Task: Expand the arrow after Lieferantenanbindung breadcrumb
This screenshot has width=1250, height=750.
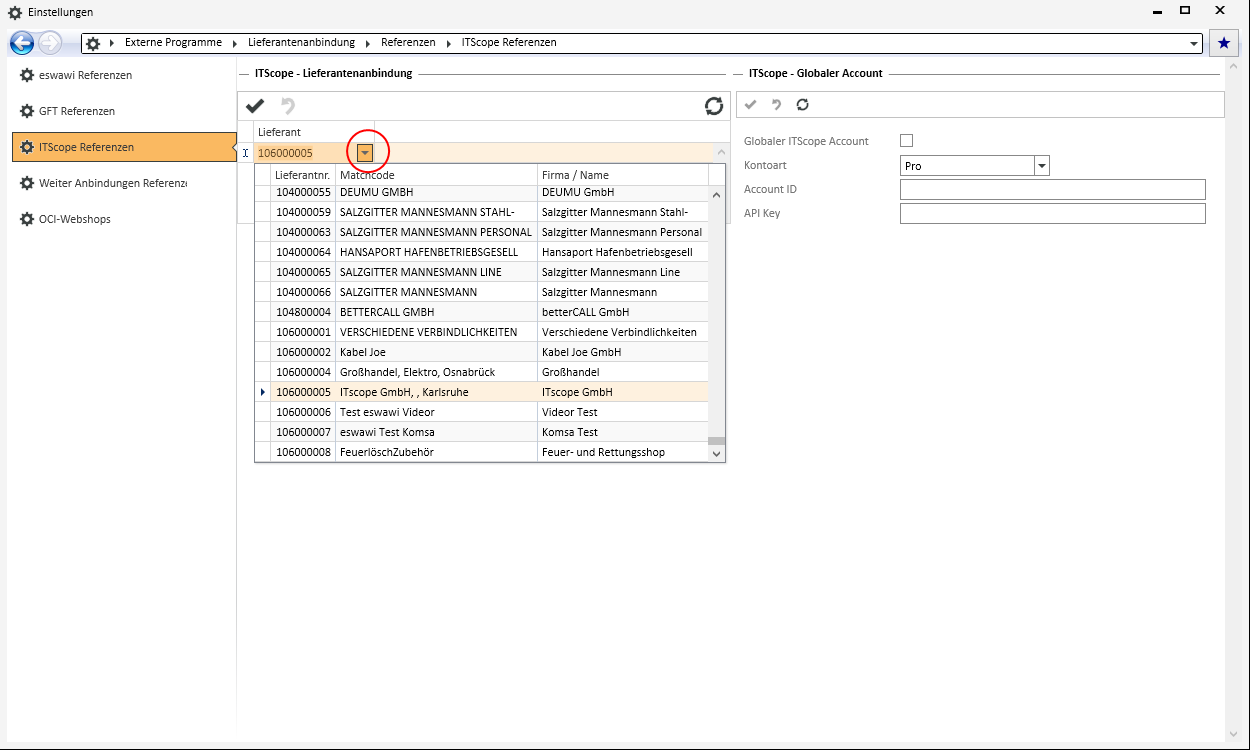Action: click(367, 43)
